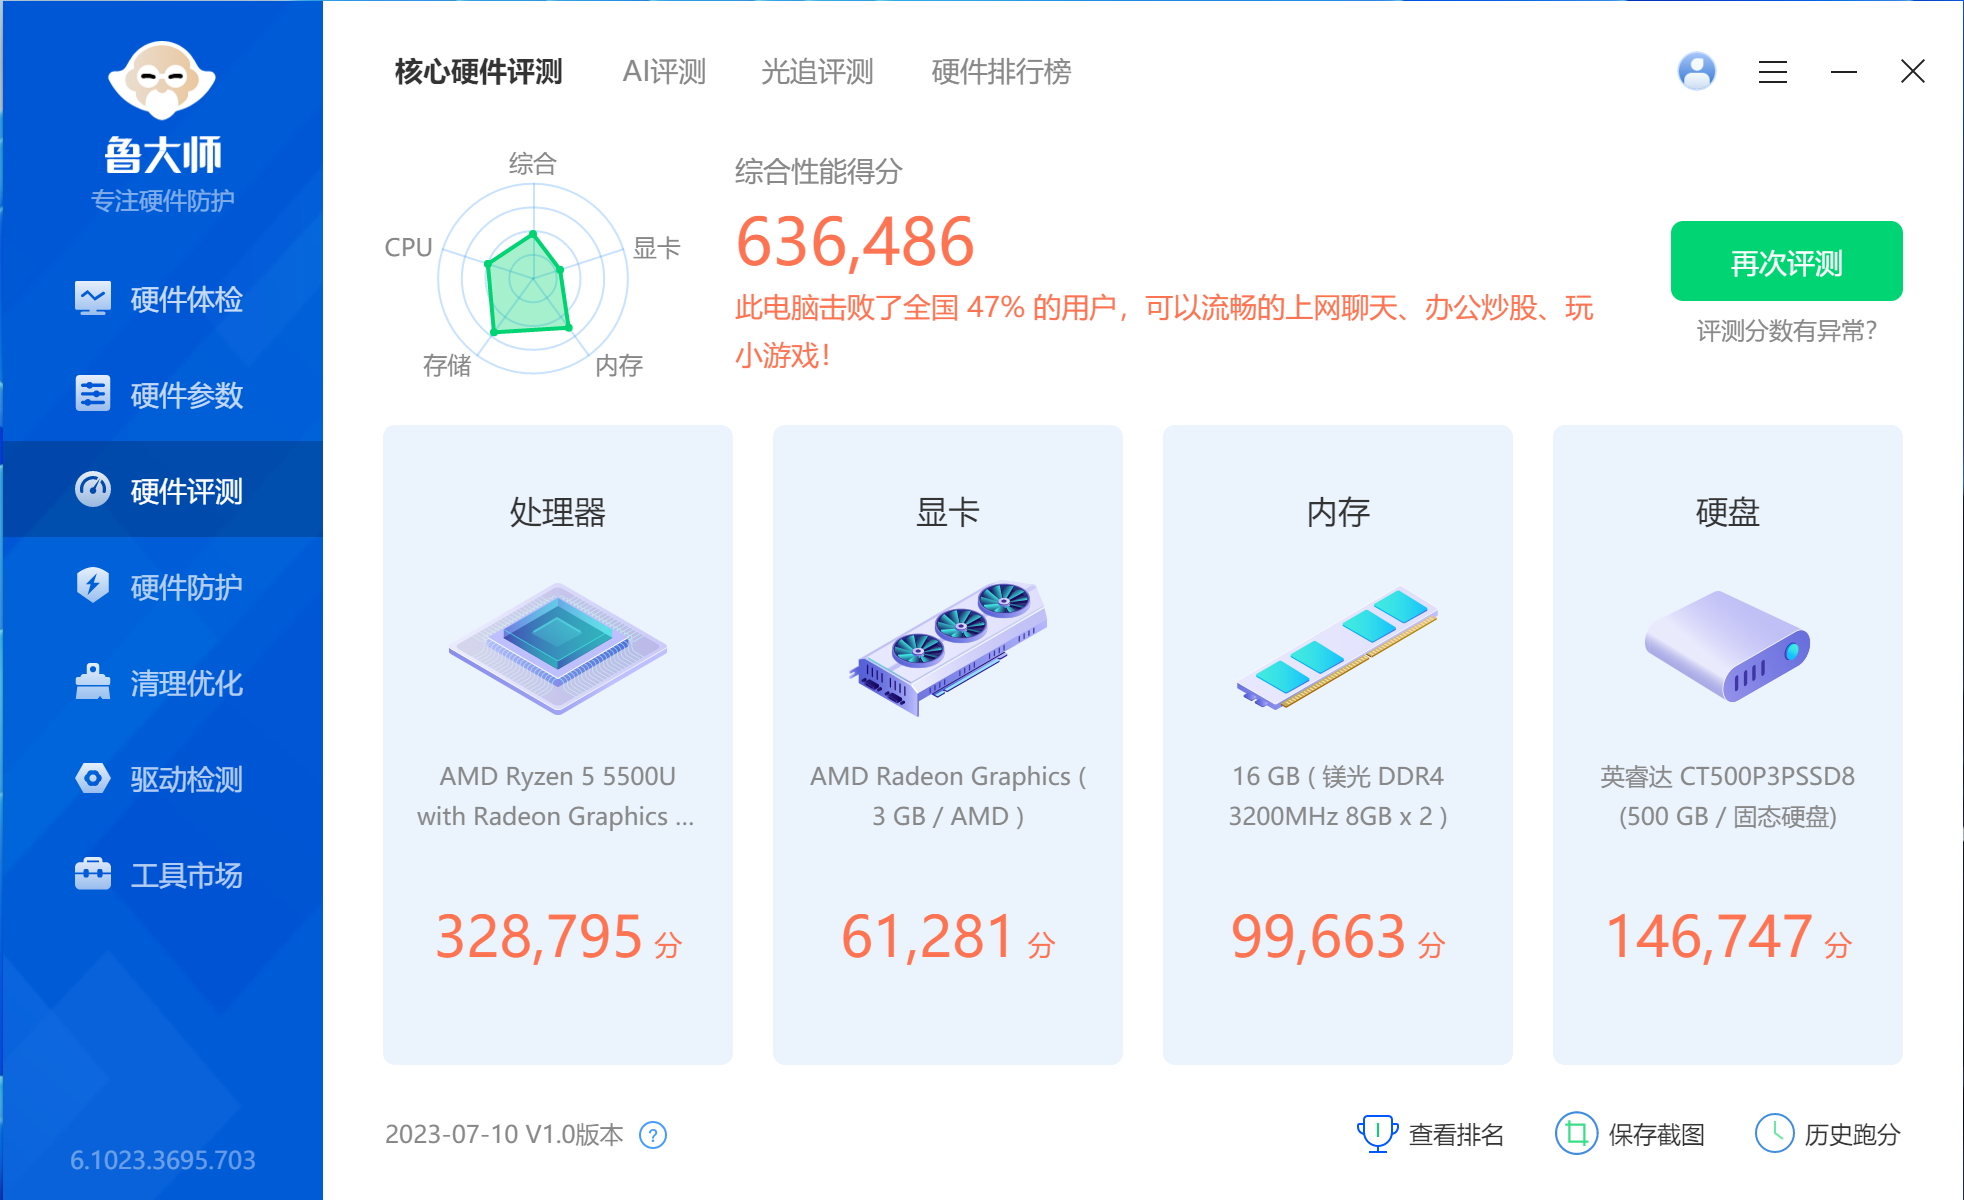1964x1200 pixels.
Task: Click the 综合性能得分 heading
Action: [x=818, y=172]
